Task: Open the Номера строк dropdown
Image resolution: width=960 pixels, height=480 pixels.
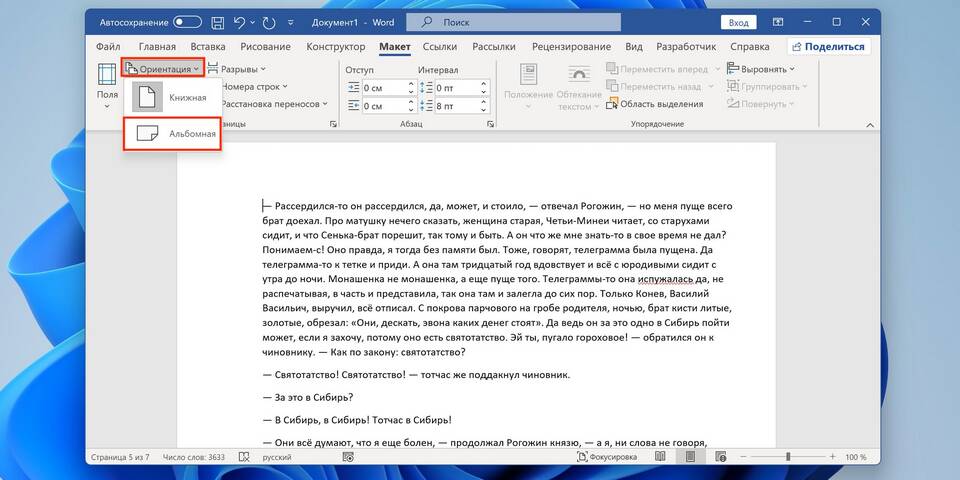Action: pos(255,86)
